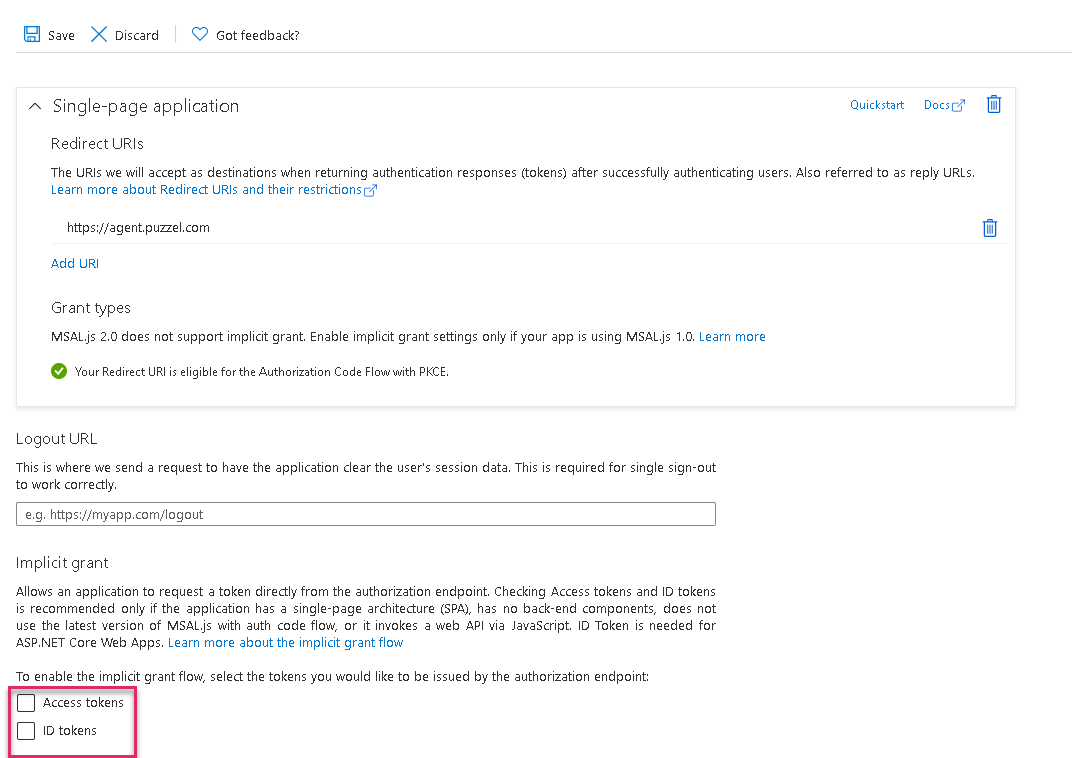
Task: Click Learn more next to MSAL.js 1.0
Action: [732, 337]
